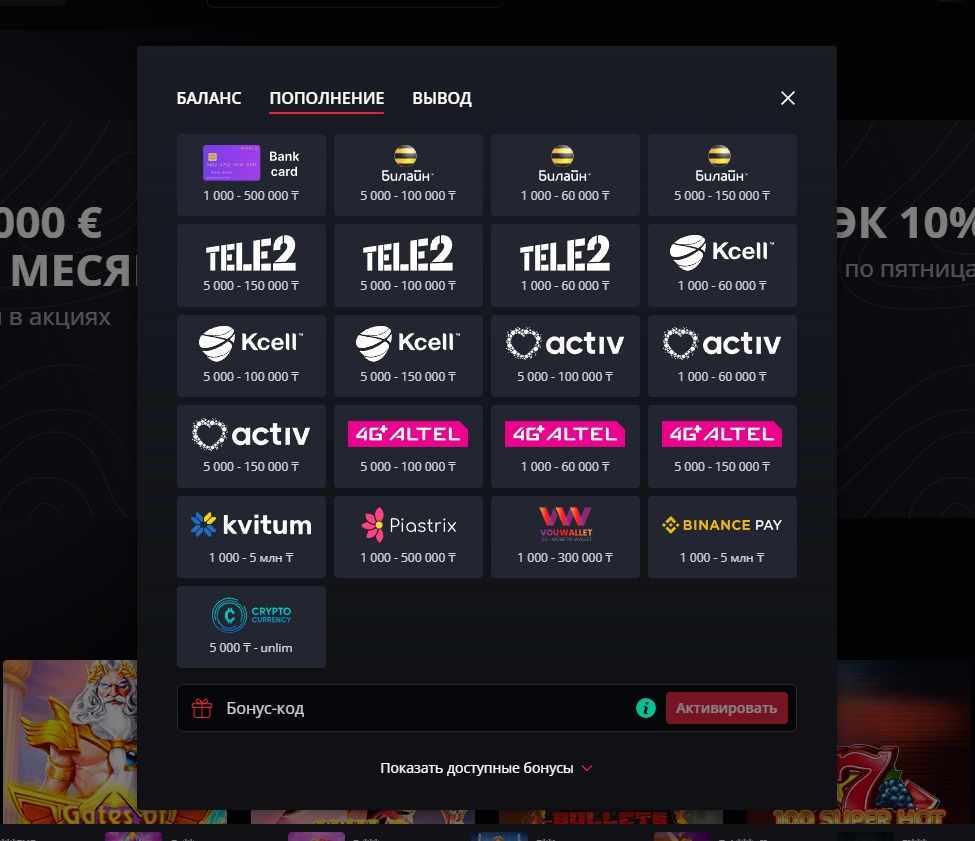This screenshot has height=841, width=975.
Task: Close the deposit dialog with X
Action: coord(788,98)
